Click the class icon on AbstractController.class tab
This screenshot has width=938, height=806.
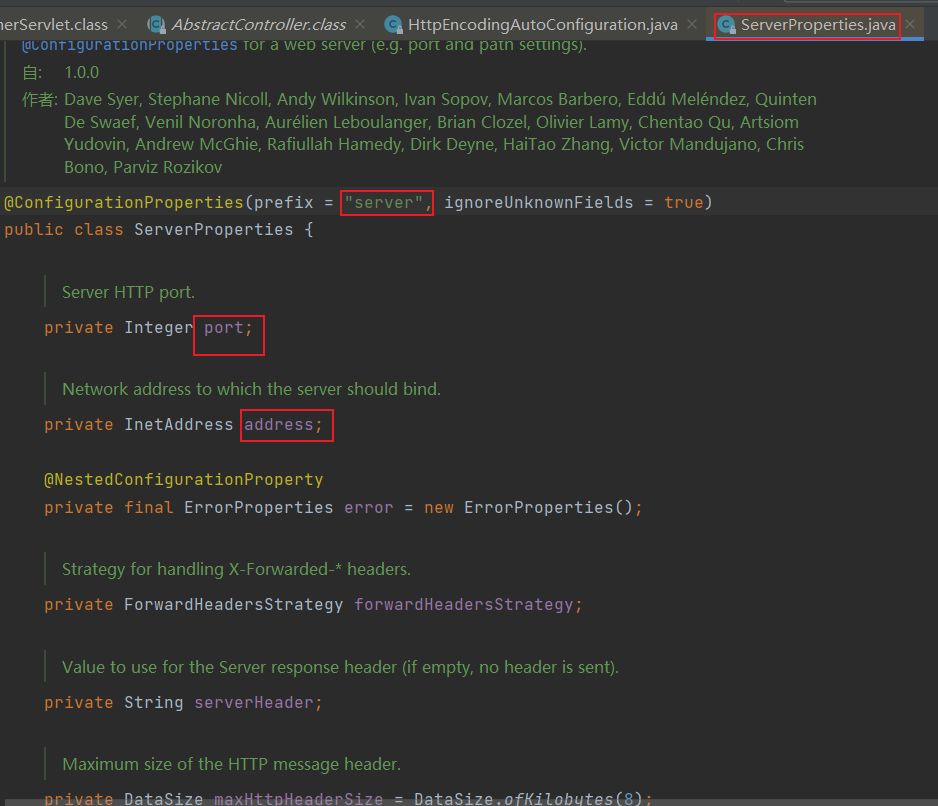pos(157,25)
